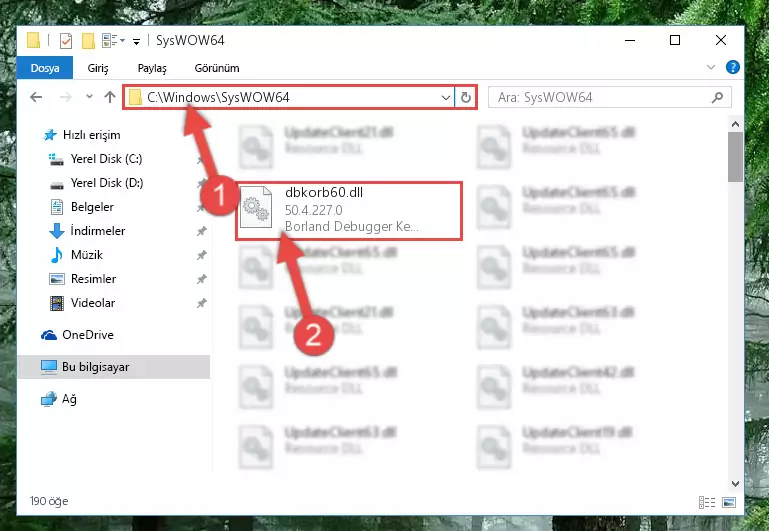
Task: Go up one folder level
Action: 110,97
